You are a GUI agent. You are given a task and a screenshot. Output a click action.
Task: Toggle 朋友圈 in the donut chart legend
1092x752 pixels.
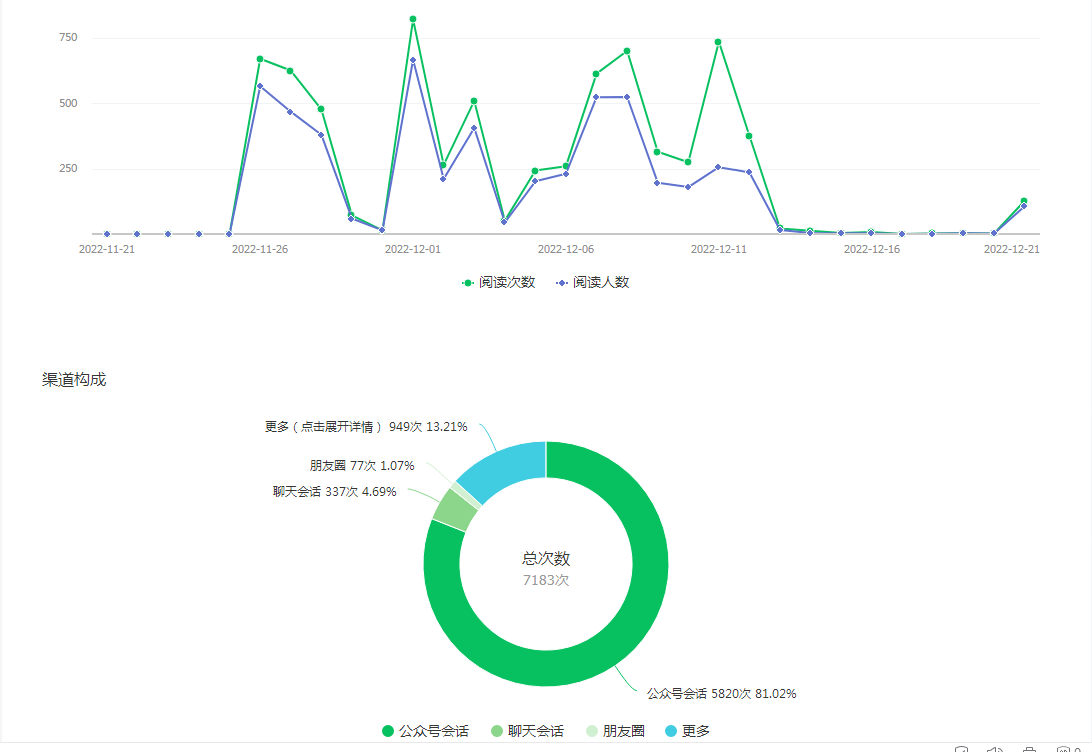coord(615,731)
